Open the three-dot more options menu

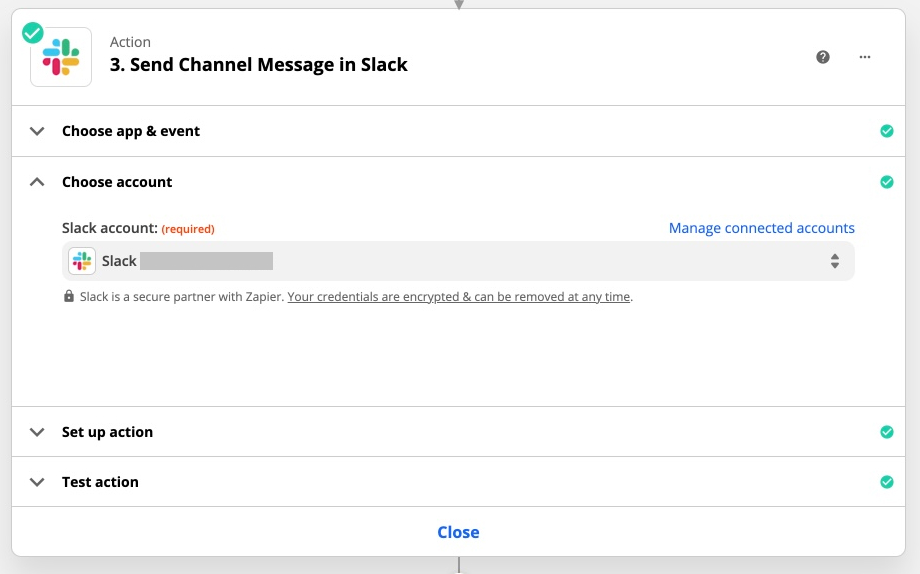coord(865,57)
